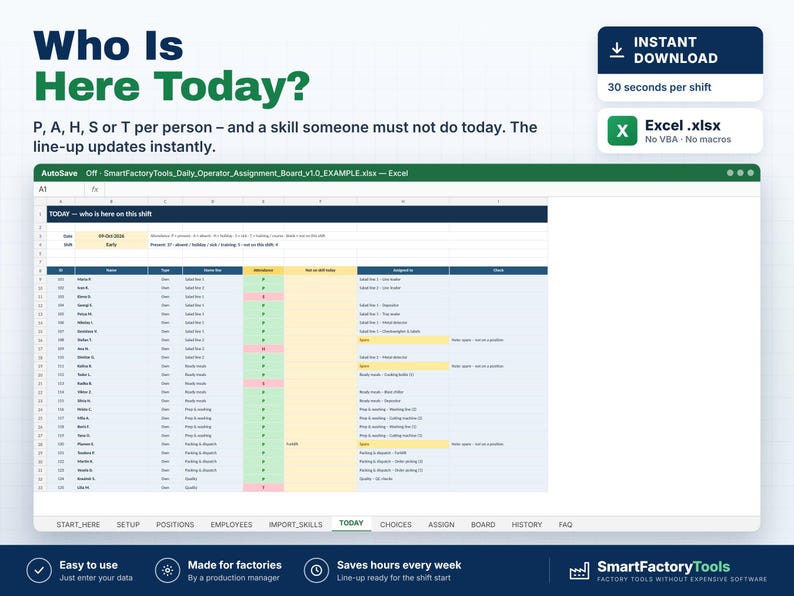Click the A1 name box
The height and width of the screenshot is (596, 794).
[x=59, y=189]
